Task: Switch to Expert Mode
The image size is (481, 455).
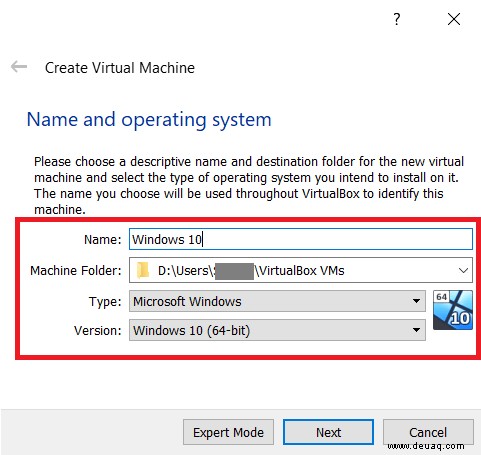Action: click(228, 432)
